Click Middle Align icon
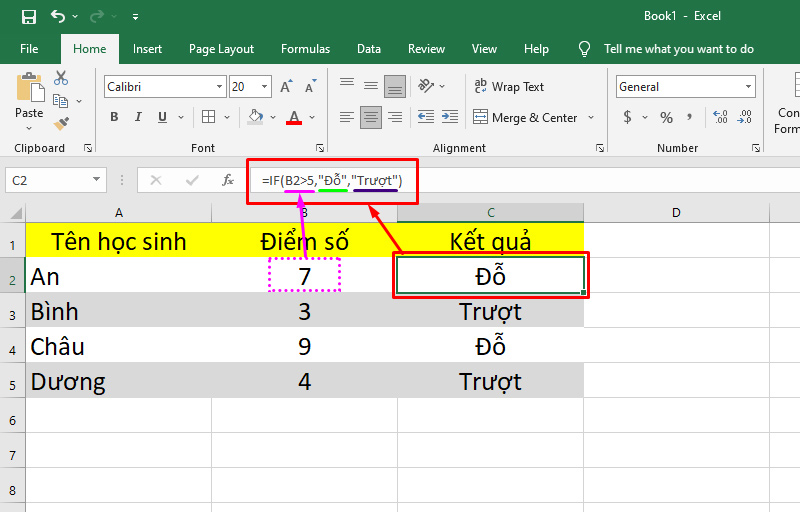This screenshot has height=512, width=800. coord(371,86)
